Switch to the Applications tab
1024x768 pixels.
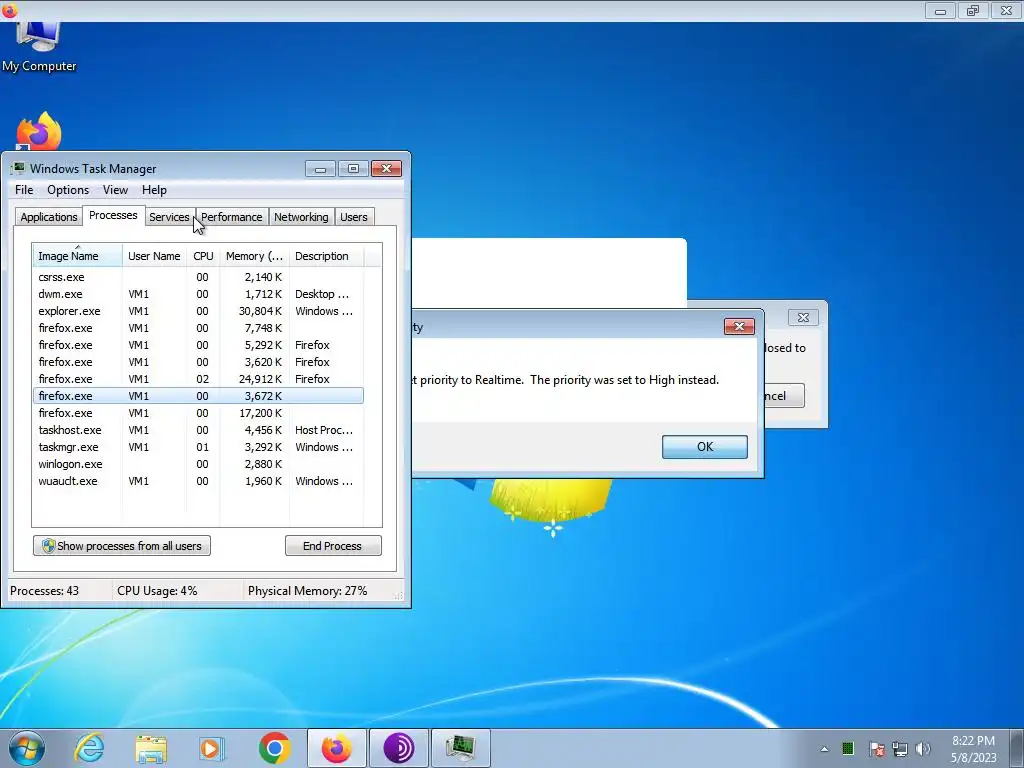pos(49,217)
